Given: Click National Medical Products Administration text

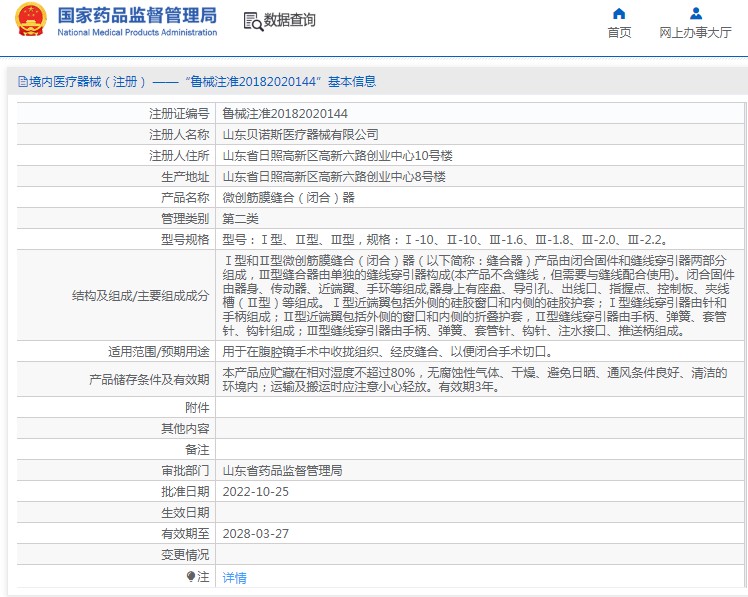Looking at the screenshot, I should point(137,32).
